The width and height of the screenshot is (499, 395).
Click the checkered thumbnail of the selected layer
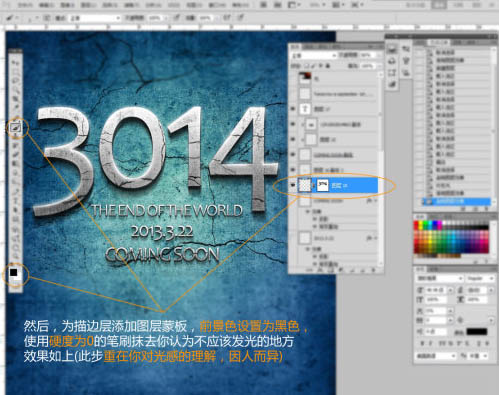[305, 185]
